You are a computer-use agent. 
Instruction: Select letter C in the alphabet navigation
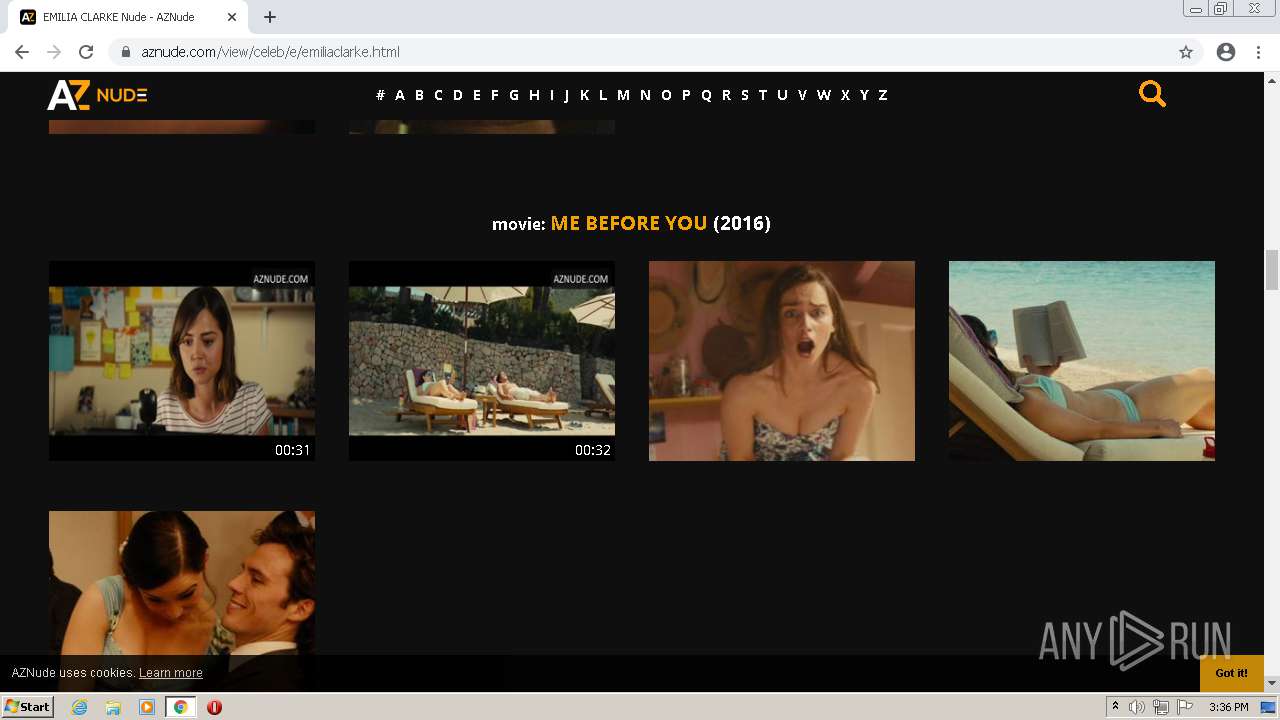tap(438, 95)
